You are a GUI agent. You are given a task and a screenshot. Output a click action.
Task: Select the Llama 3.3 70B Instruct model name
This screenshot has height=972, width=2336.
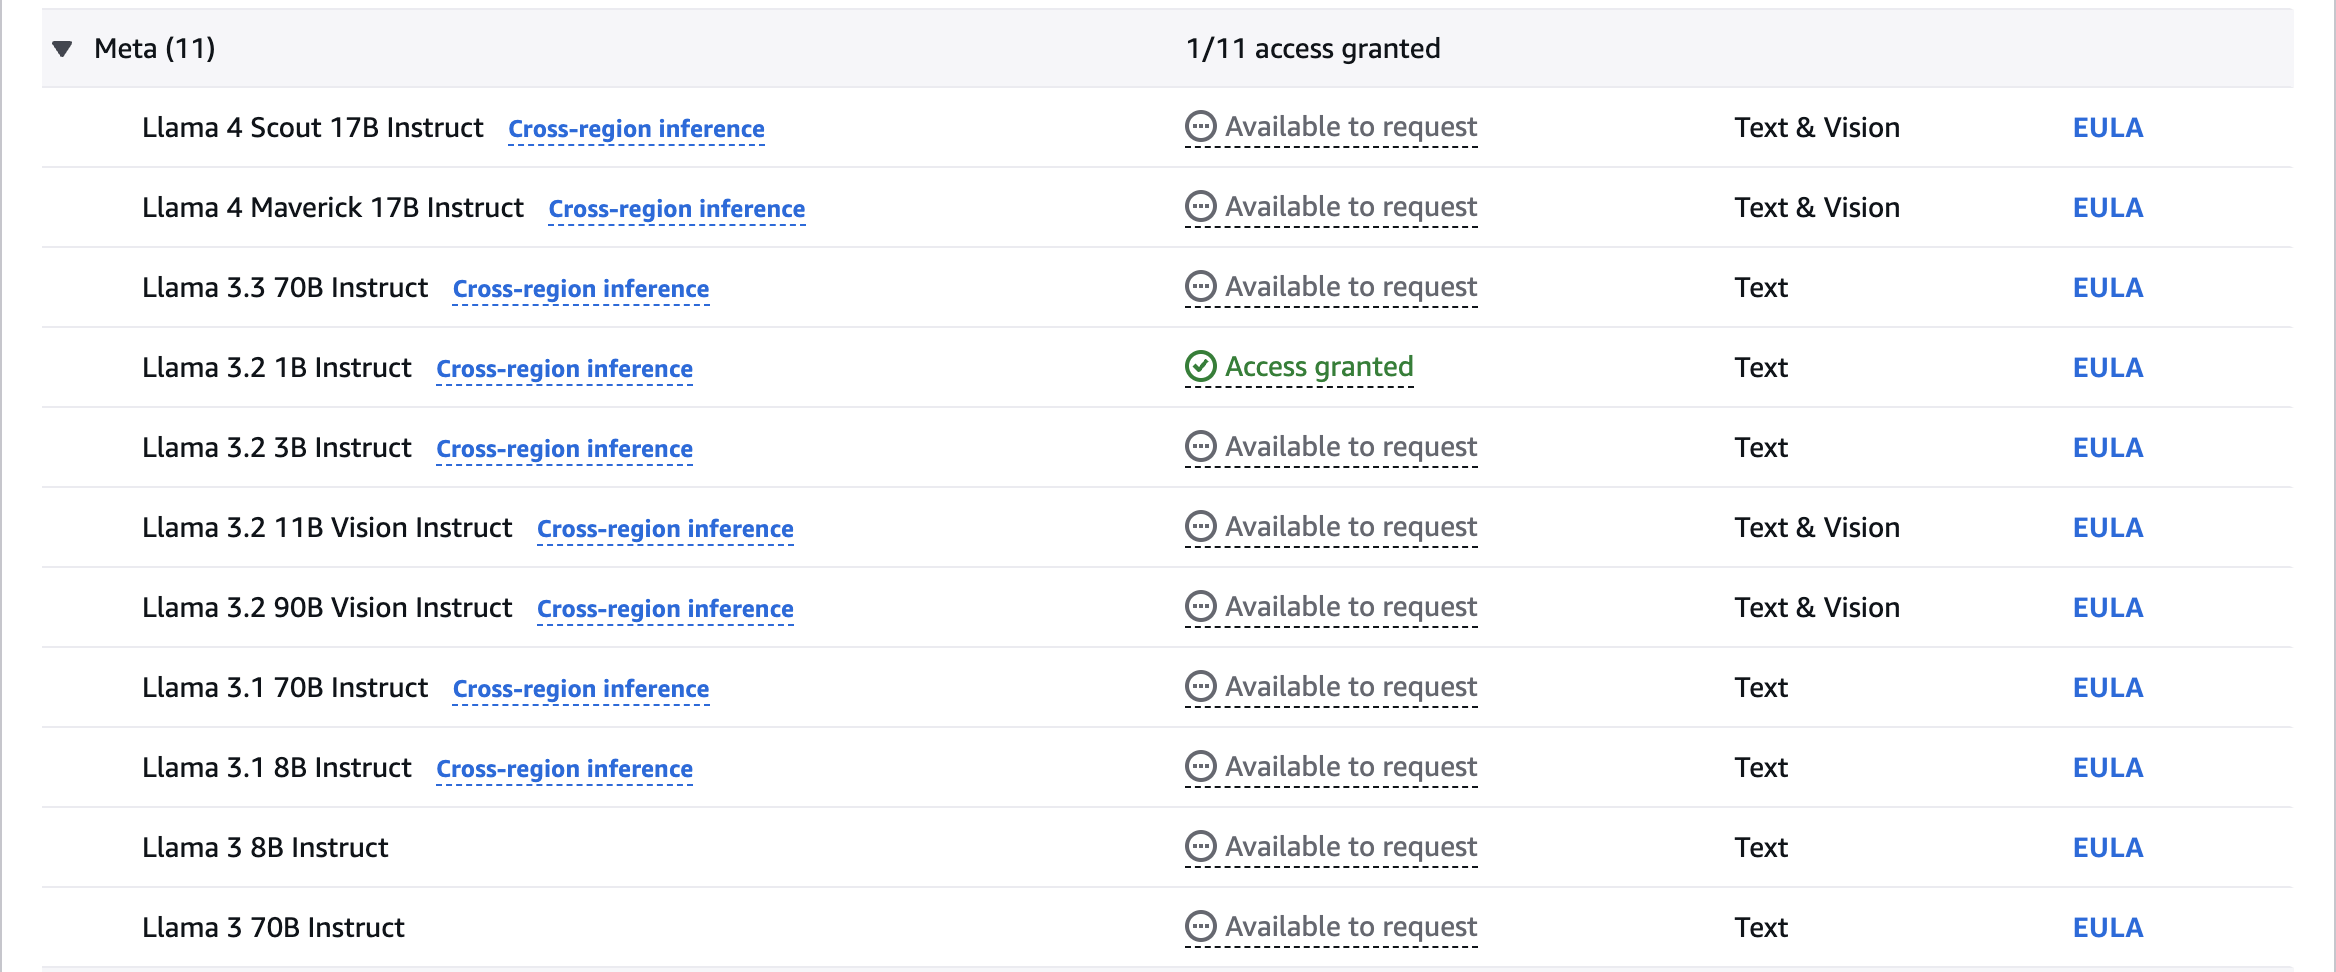[284, 288]
